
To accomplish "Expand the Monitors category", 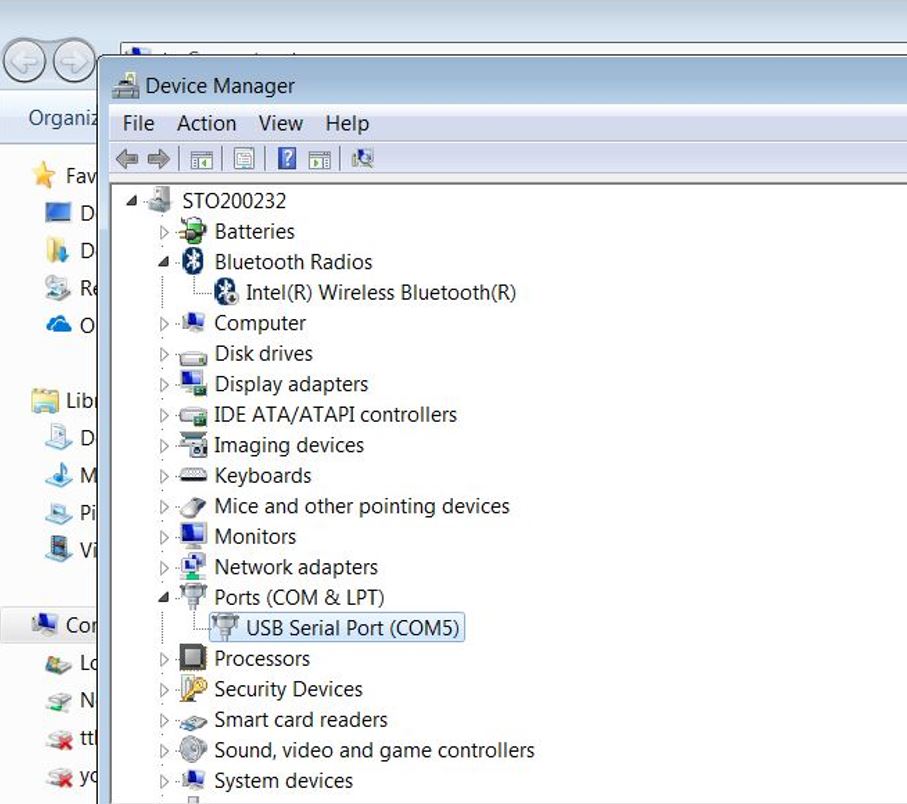I will pyautogui.click(x=164, y=537).
